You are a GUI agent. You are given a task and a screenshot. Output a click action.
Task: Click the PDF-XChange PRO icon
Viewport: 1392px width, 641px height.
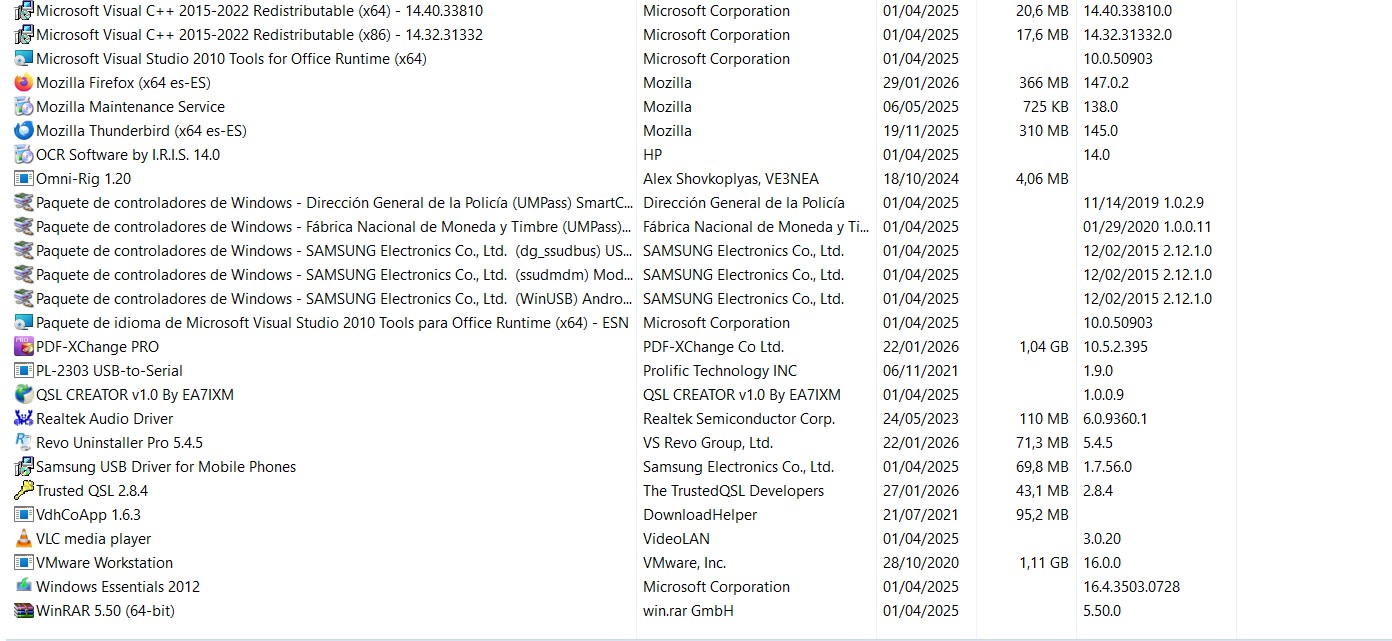(x=24, y=347)
